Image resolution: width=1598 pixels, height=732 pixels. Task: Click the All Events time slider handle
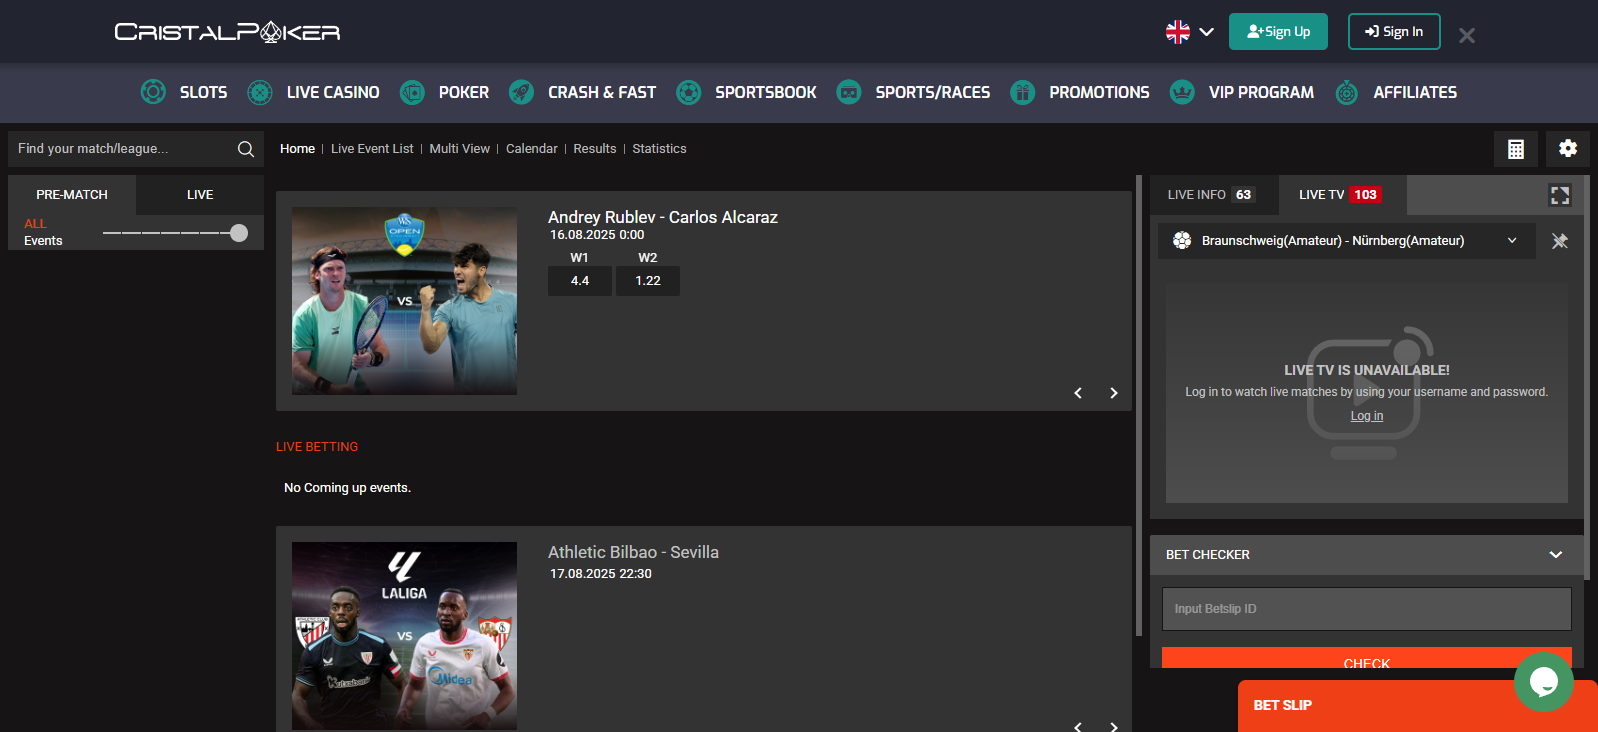tap(239, 233)
